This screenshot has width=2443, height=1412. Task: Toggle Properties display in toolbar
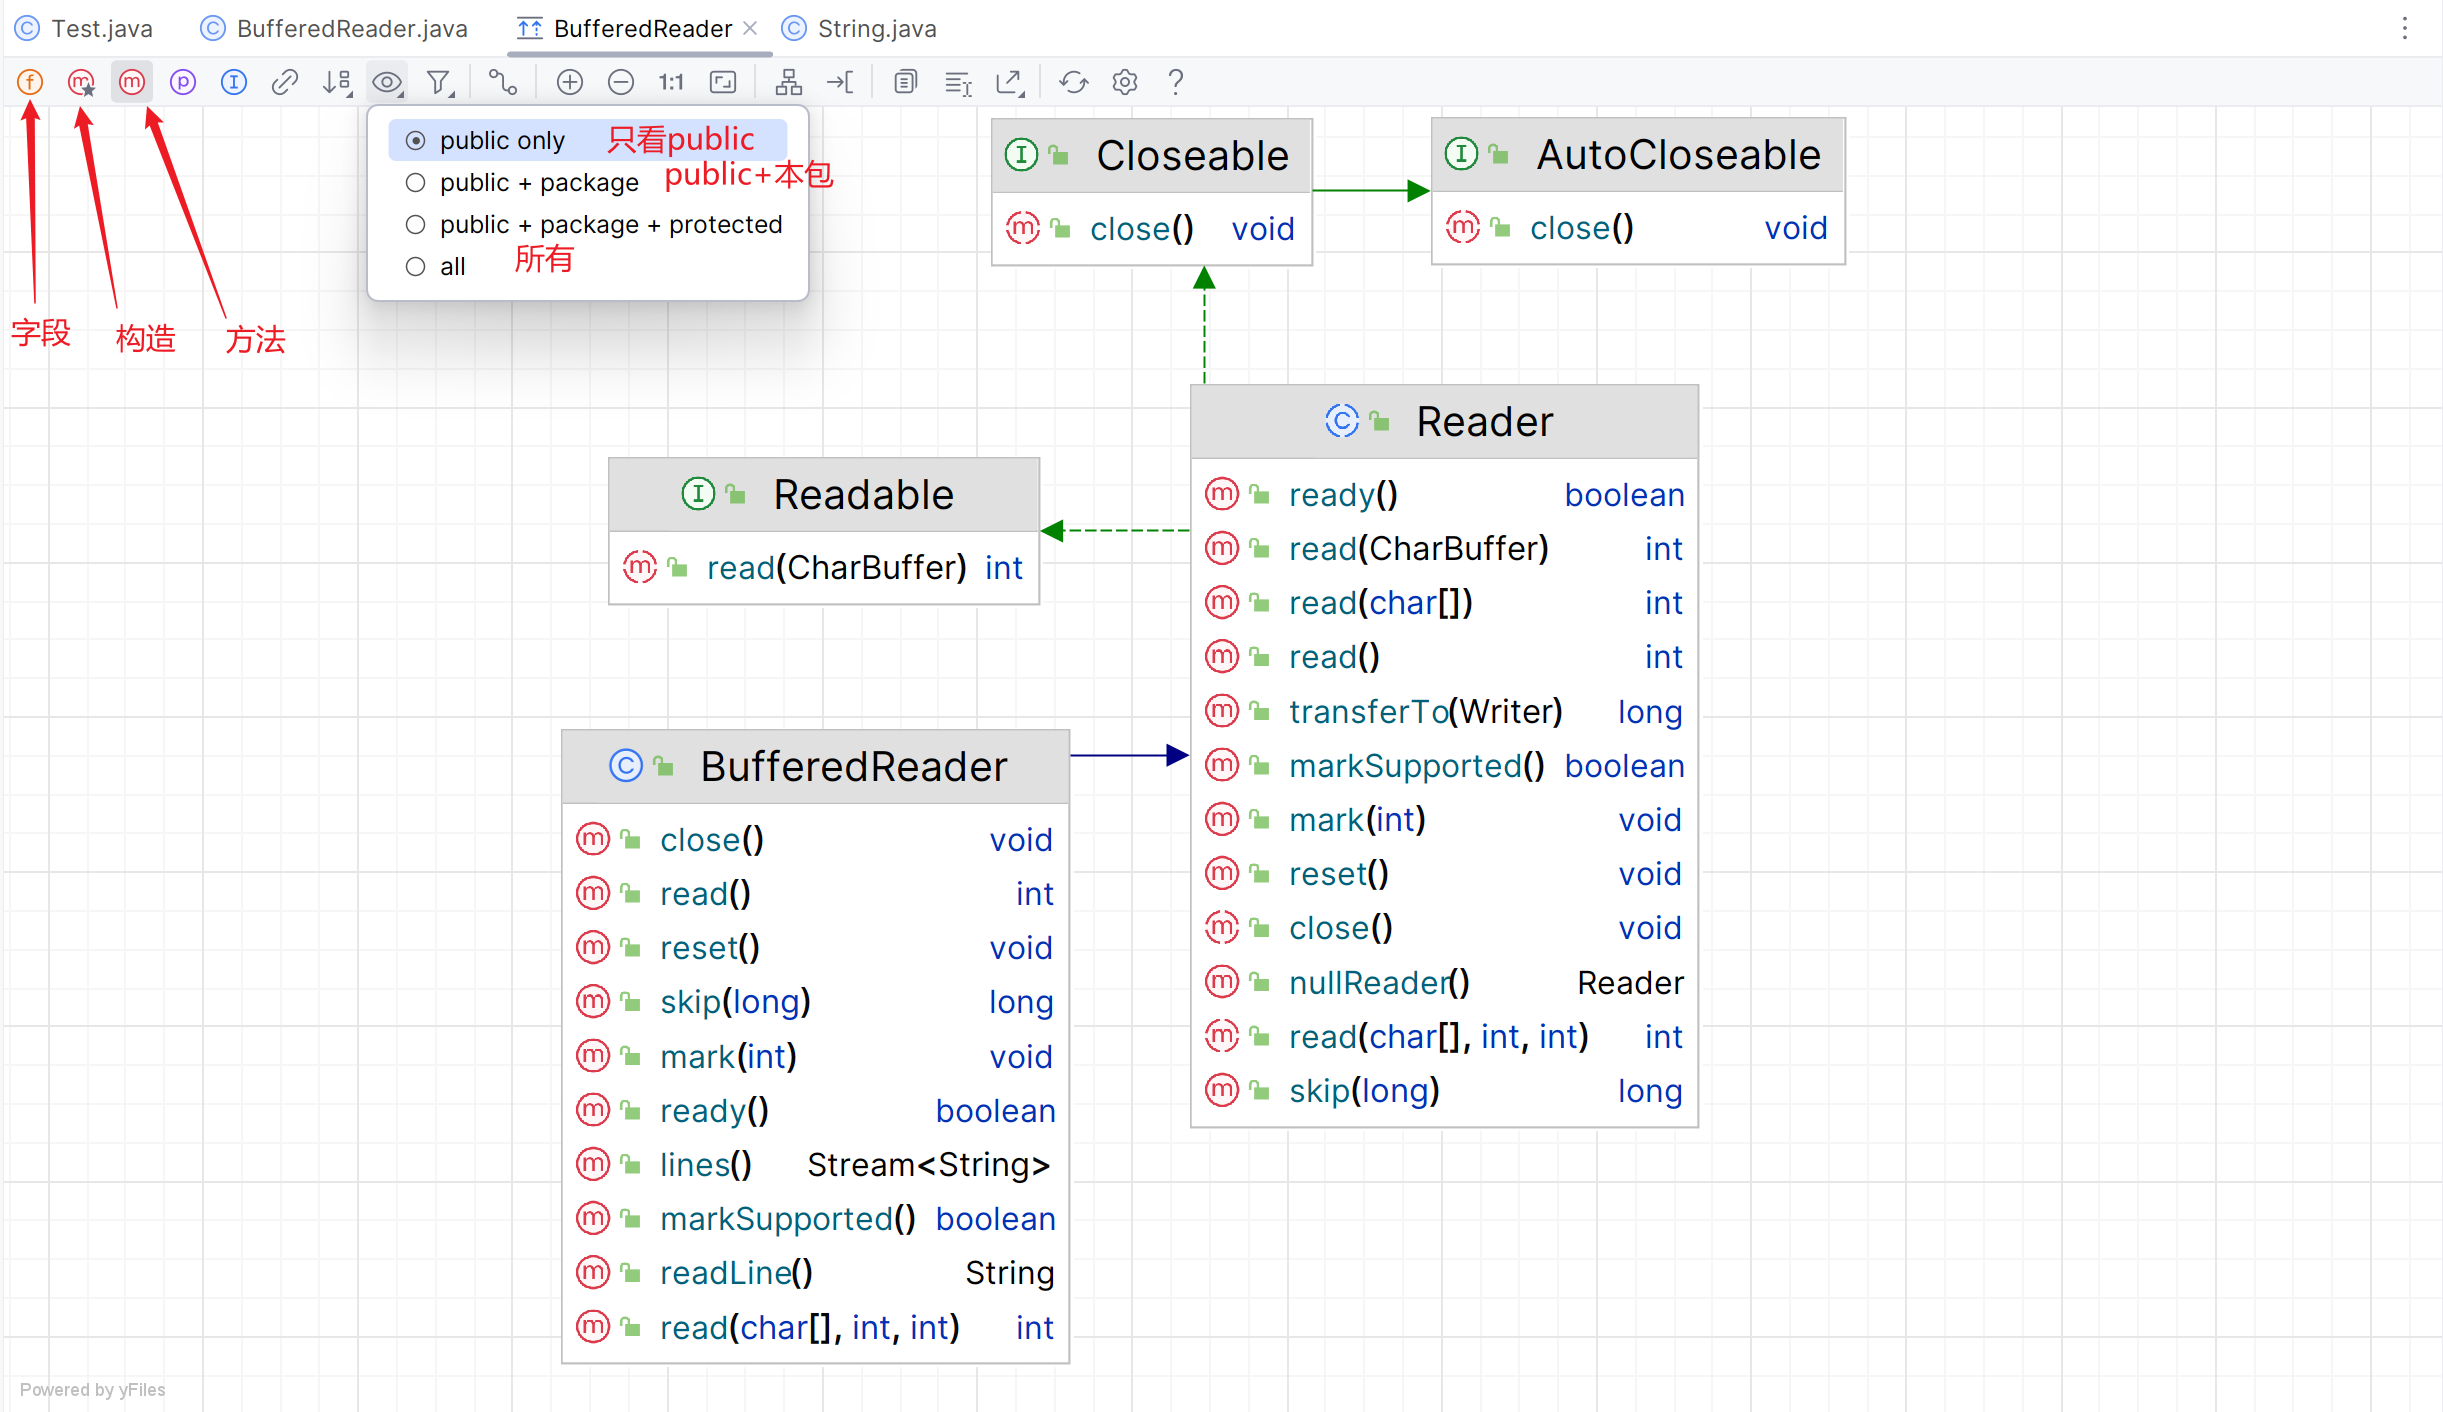coord(183,82)
